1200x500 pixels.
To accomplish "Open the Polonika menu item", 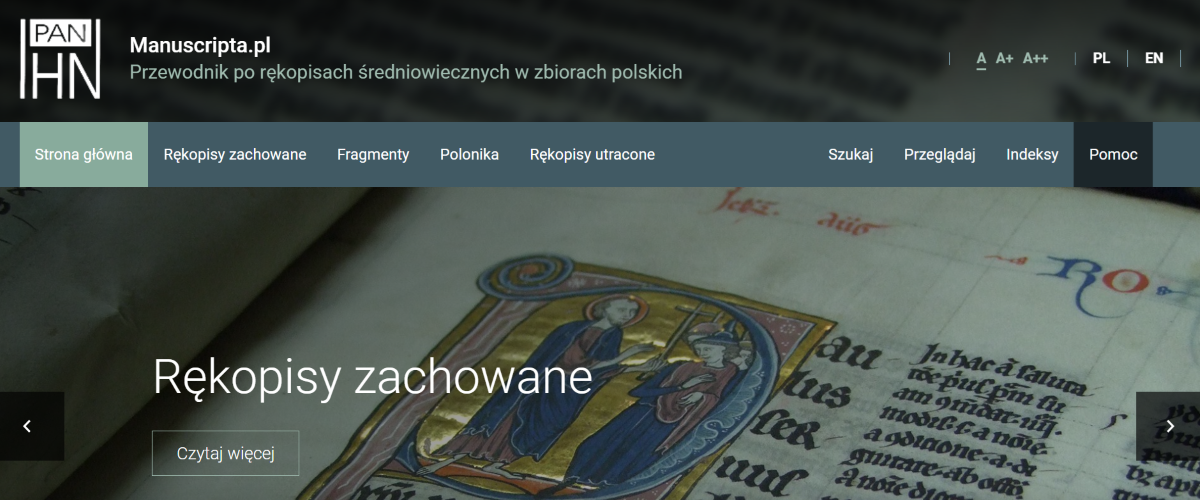I will pos(469,154).
